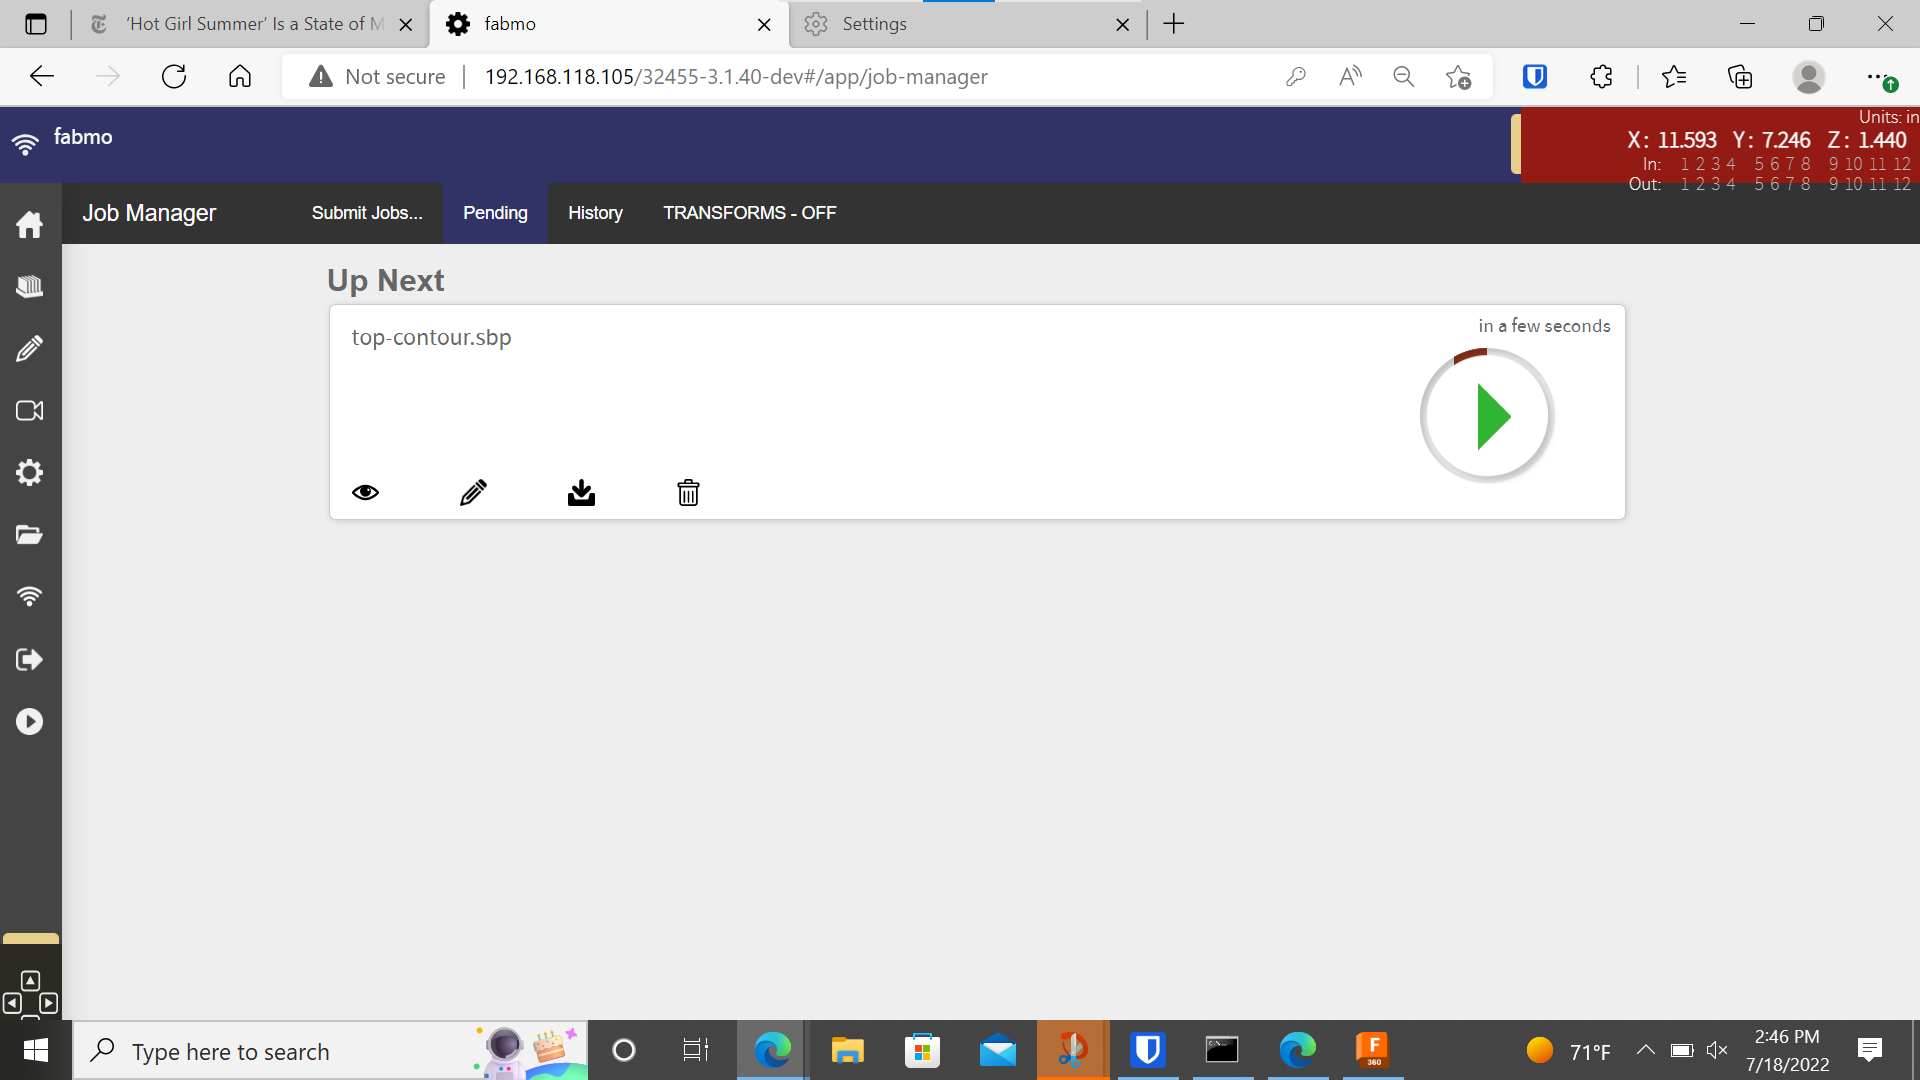This screenshot has height=1080, width=1920.
Task: Open the configuration gear in left sidebar
Action: (30, 473)
